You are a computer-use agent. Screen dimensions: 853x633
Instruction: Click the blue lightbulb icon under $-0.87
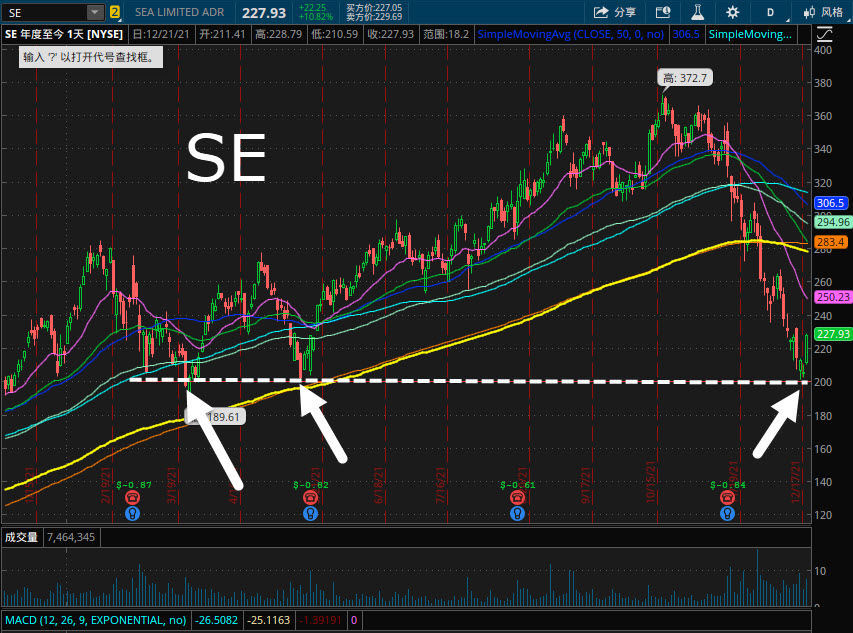coord(132,513)
